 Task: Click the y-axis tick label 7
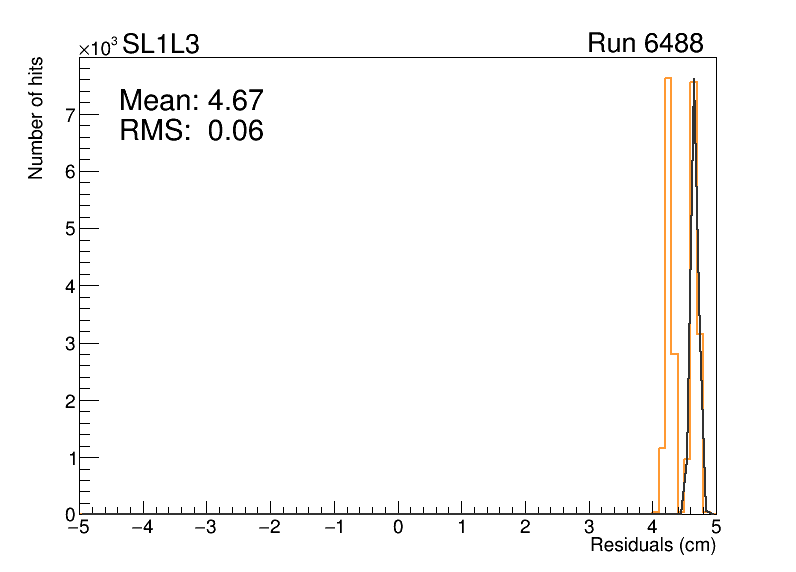click(x=70, y=114)
